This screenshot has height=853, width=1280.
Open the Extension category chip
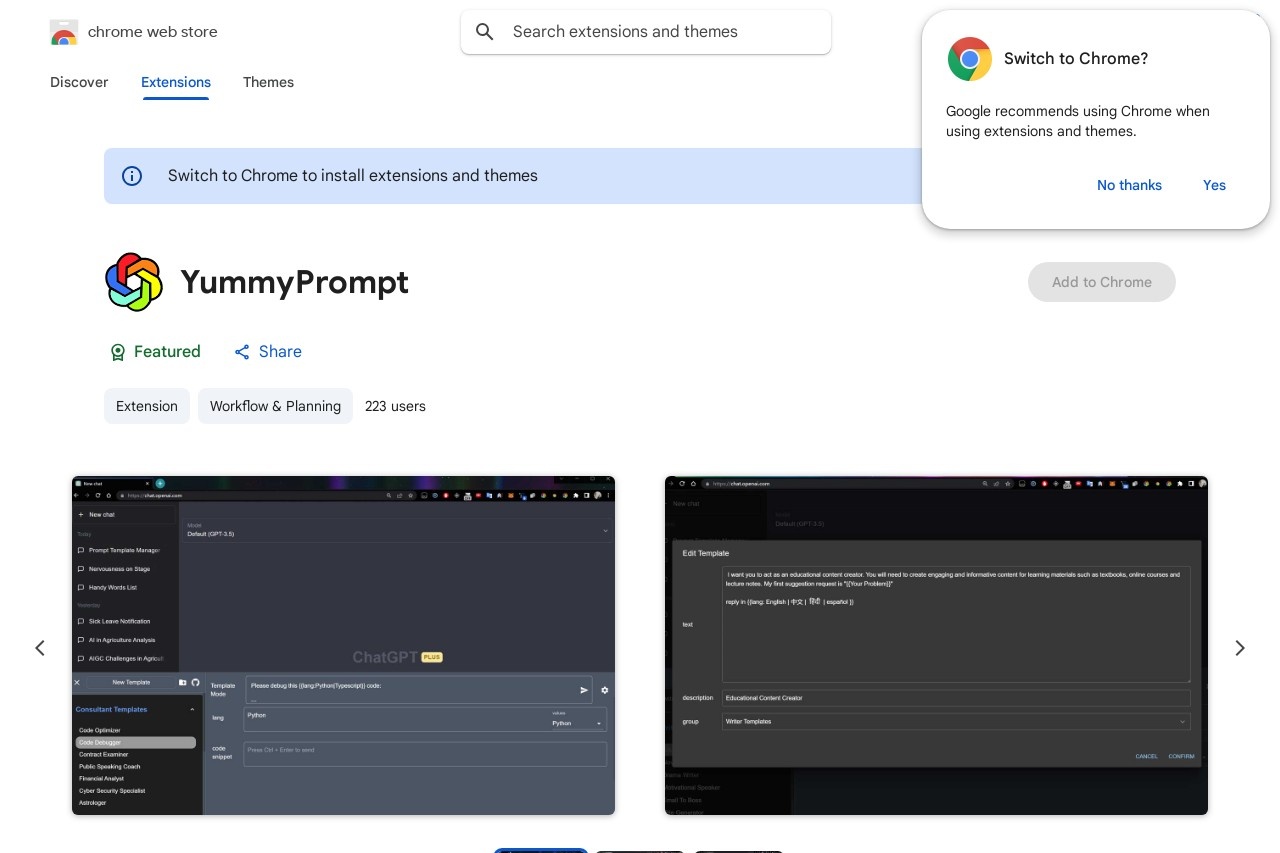click(147, 406)
